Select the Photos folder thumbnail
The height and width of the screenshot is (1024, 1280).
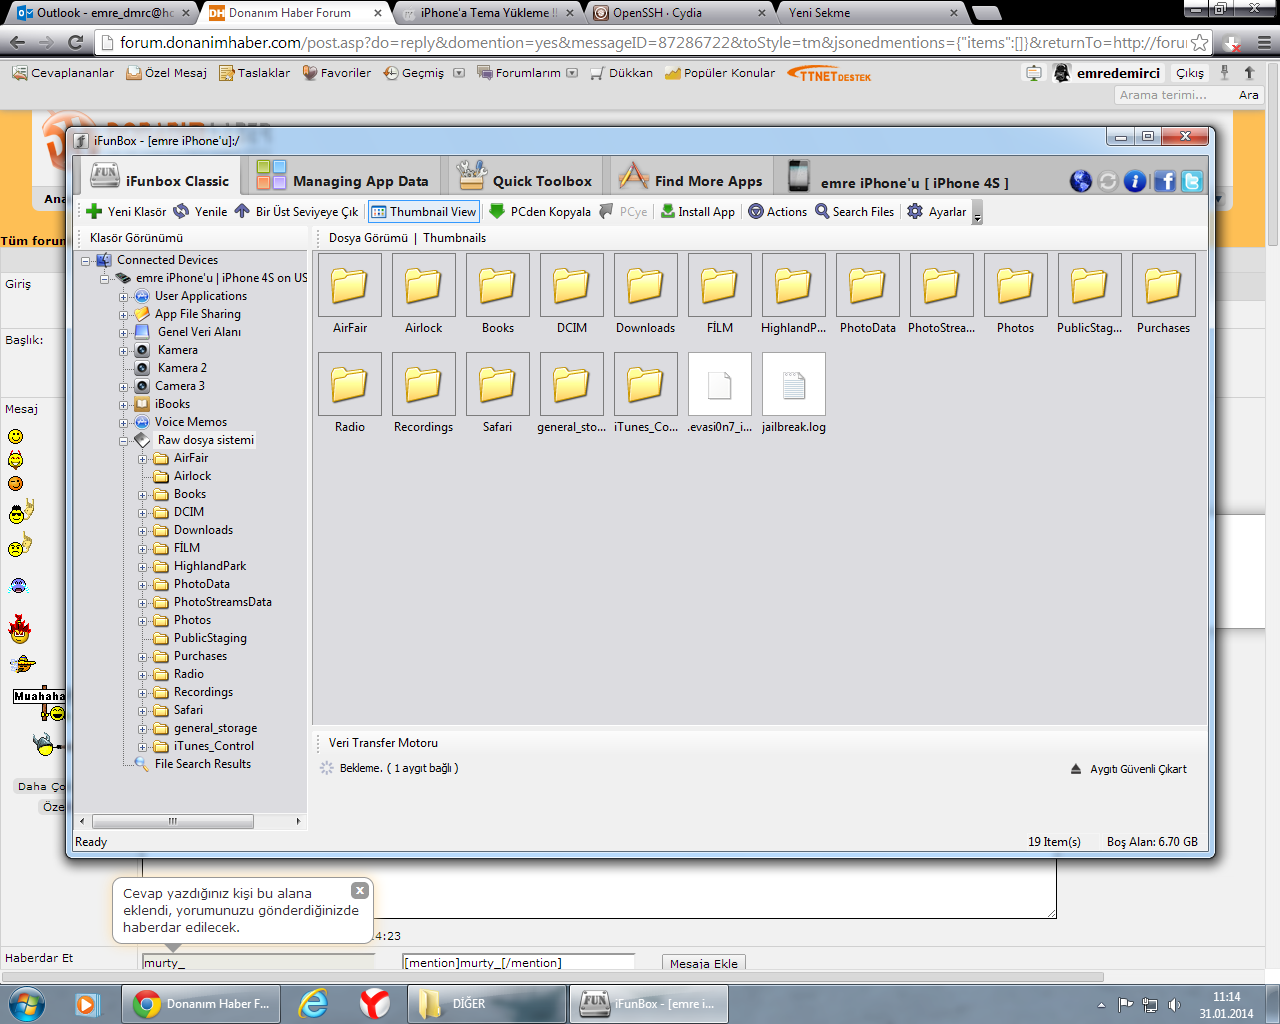[x=1016, y=294]
